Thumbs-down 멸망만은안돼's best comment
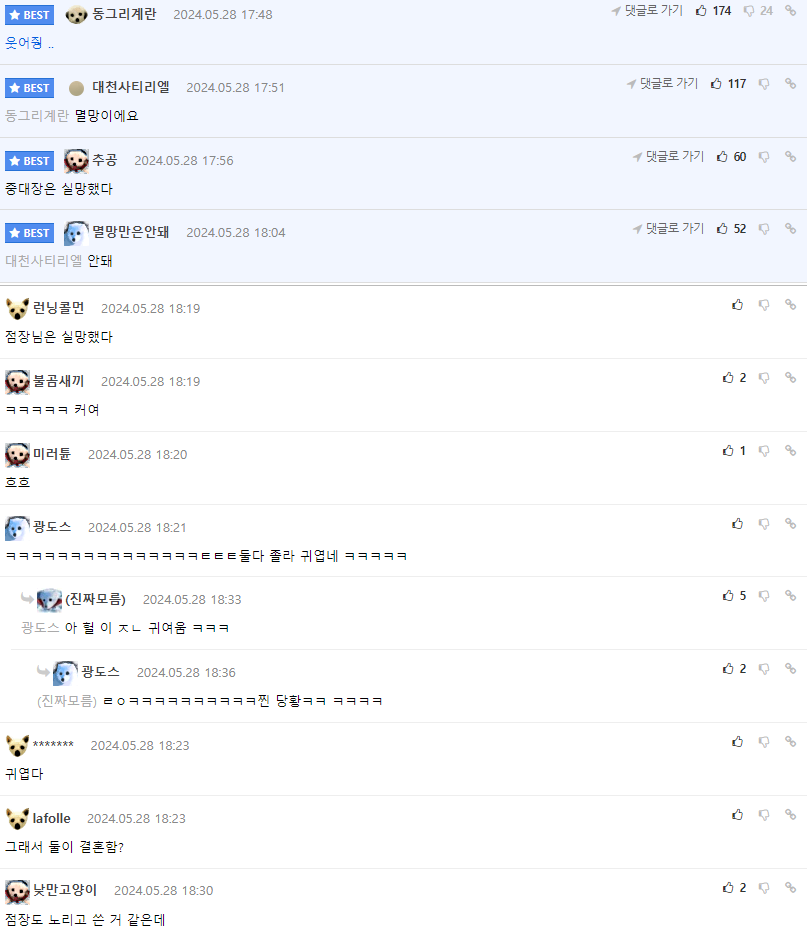This screenshot has width=807, height=936. 764,229
